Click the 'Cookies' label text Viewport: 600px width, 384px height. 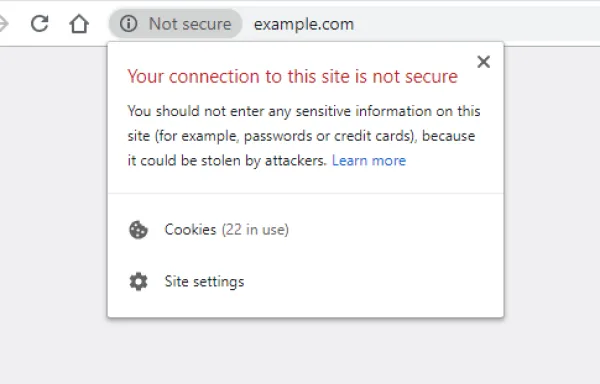190,230
